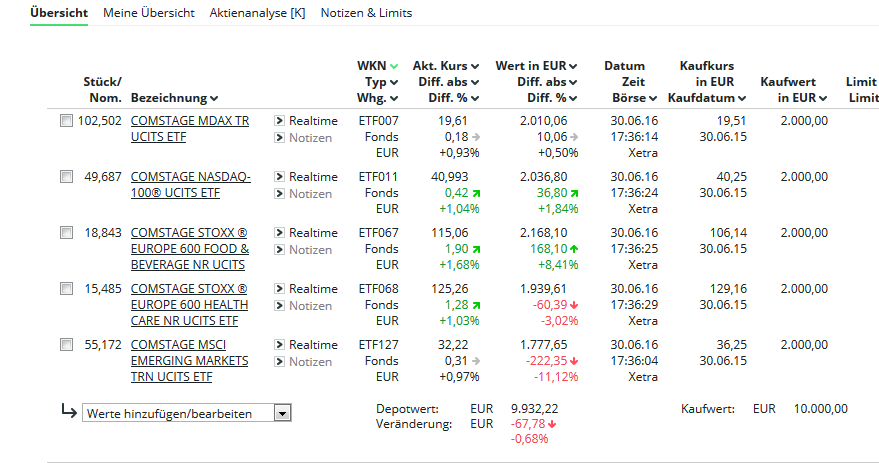This screenshot has width=879, height=463.
Task: Open the Aktienanalyse [K] tab
Action: pos(257,13)
